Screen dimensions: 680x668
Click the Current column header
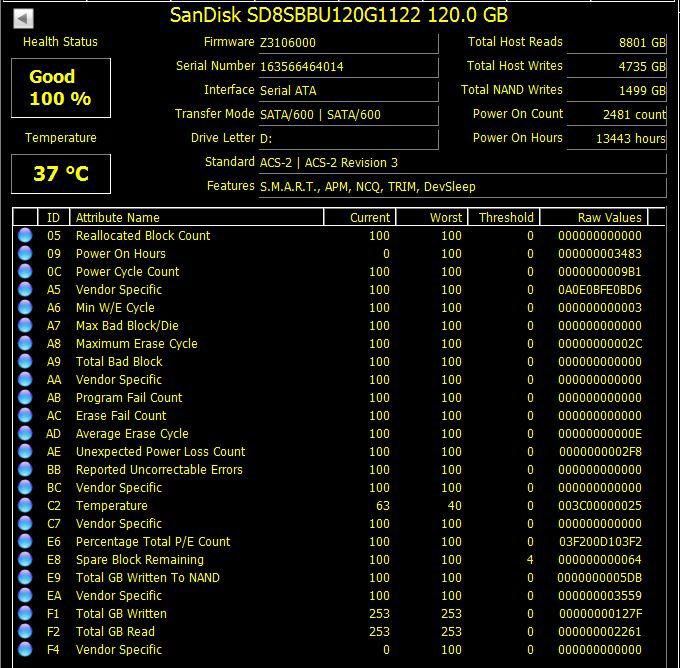[x=360, y=217]
